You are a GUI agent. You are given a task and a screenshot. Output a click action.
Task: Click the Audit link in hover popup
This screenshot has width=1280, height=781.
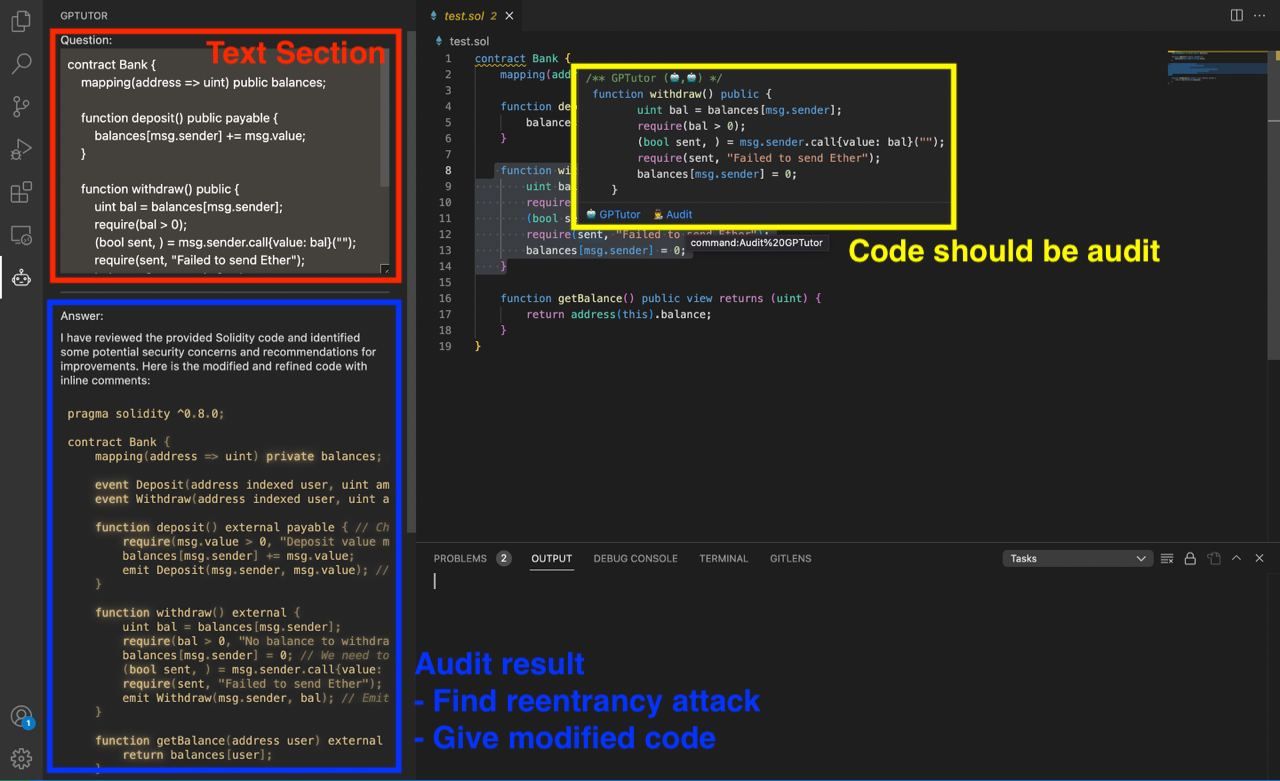tap(673, 214)
